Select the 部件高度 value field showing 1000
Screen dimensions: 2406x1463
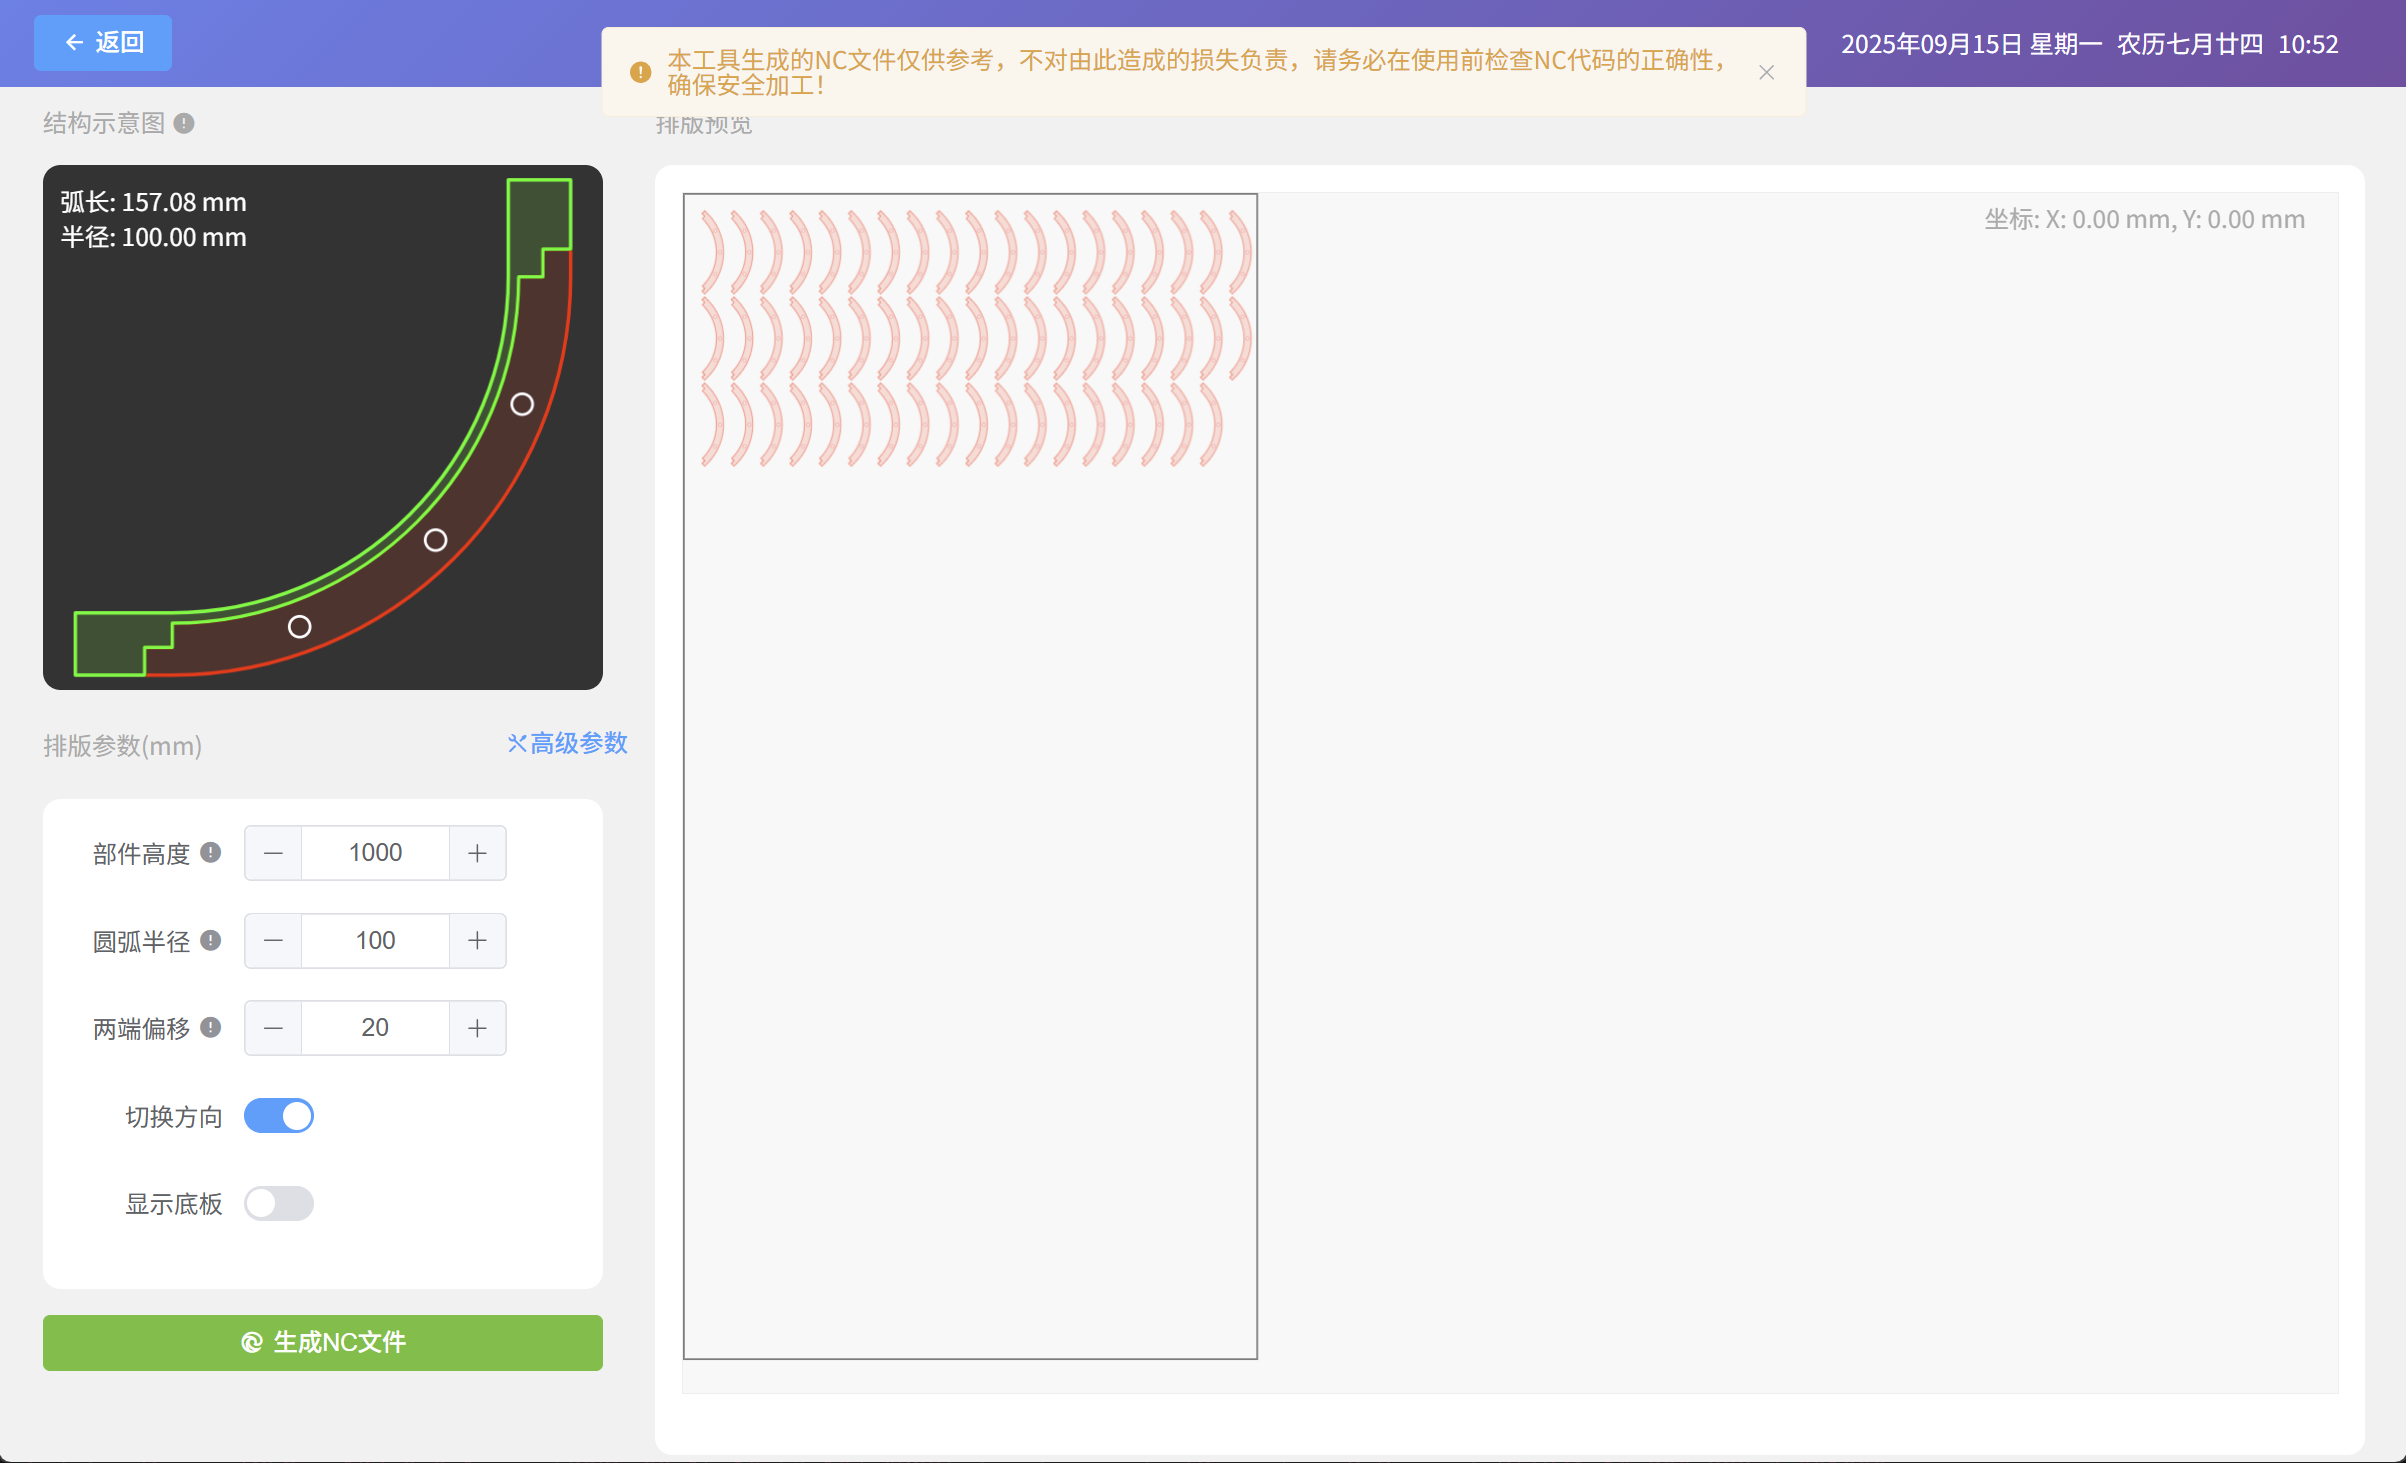(x=375, y=853)
